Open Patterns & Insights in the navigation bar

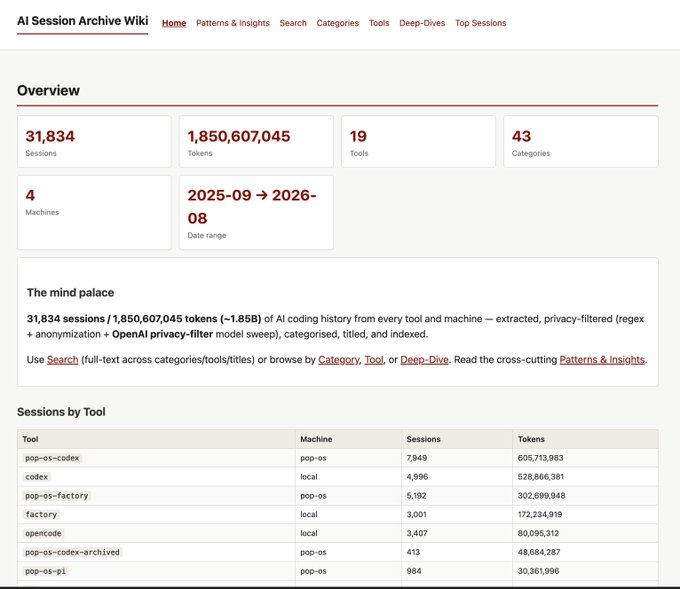(x=233, y=23)
